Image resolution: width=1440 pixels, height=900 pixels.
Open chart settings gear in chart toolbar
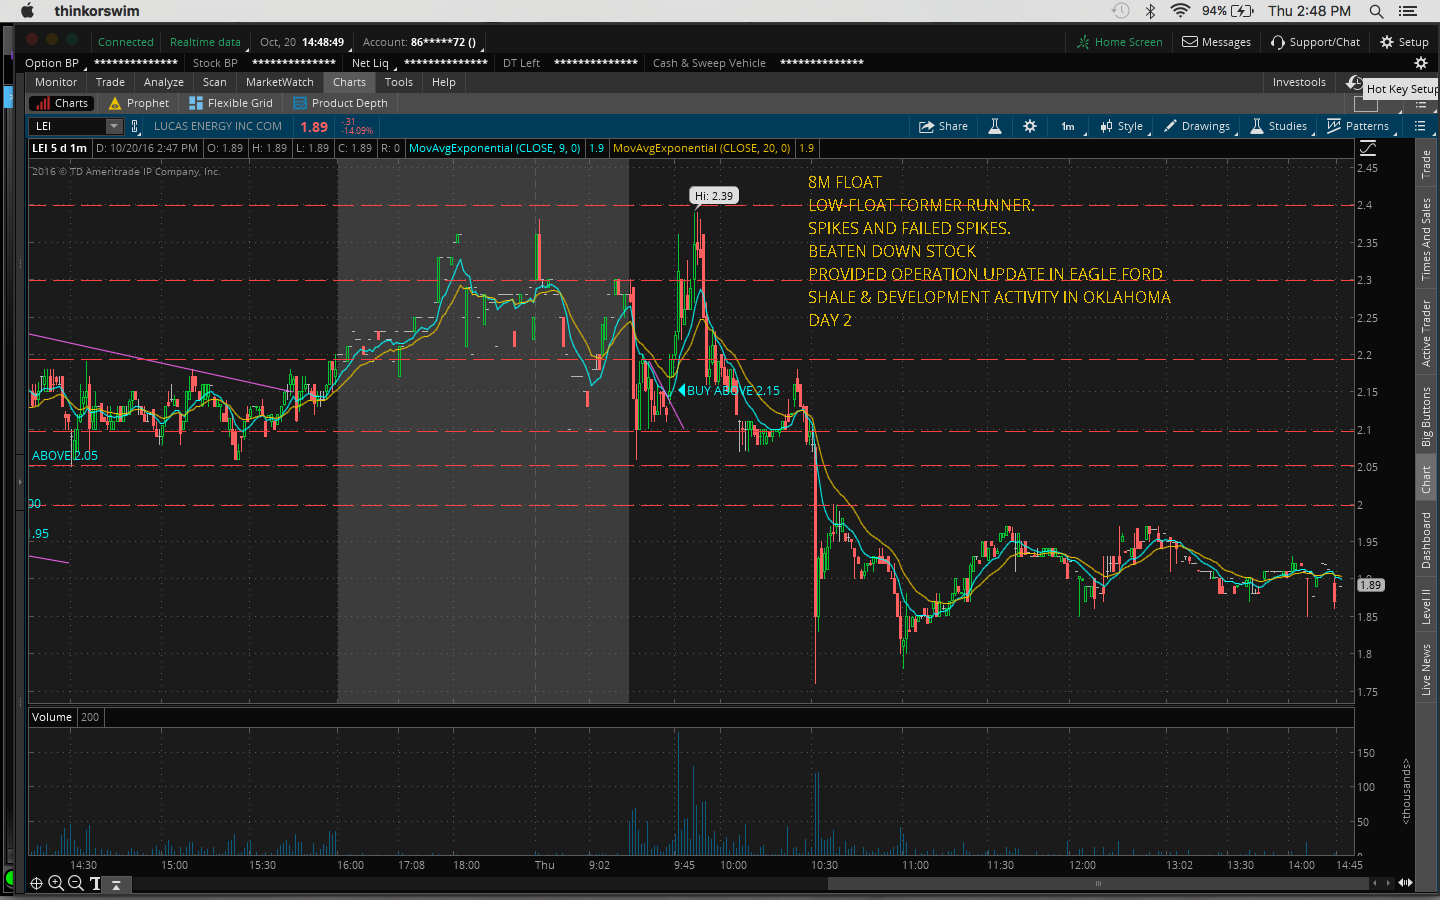tap(1030, 126)
